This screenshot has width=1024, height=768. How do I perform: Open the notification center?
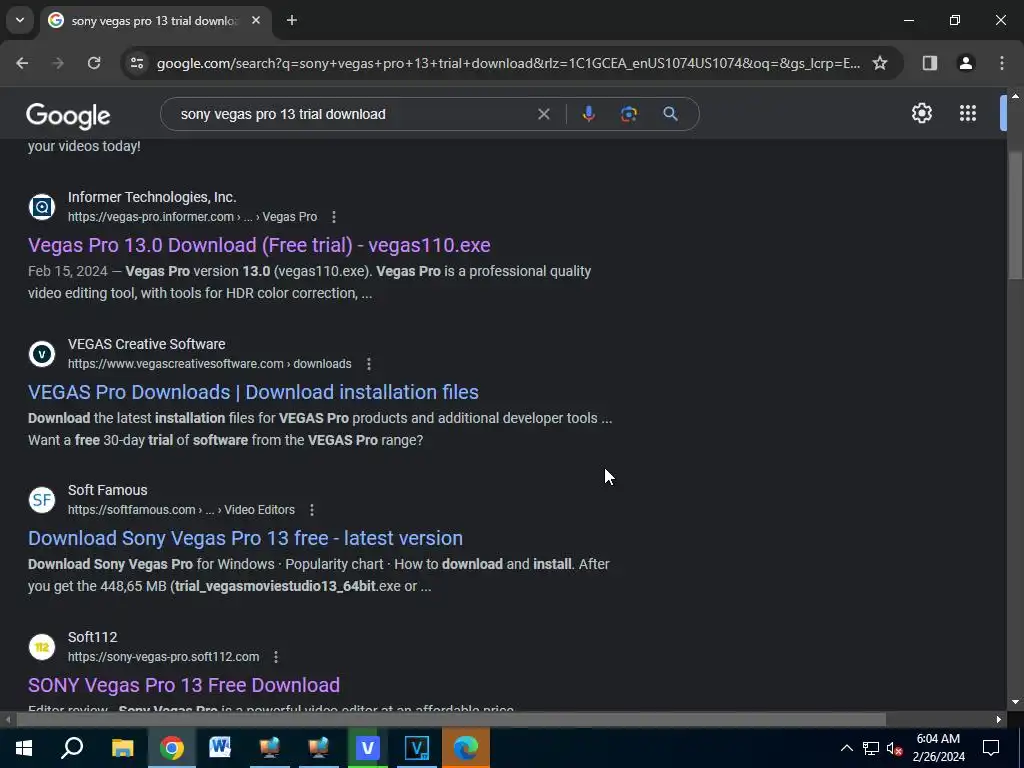(x=991, y=748)
